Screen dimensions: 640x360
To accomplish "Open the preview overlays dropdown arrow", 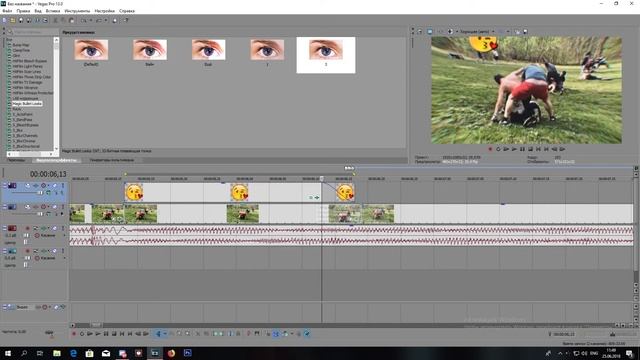I will [508, 31].
